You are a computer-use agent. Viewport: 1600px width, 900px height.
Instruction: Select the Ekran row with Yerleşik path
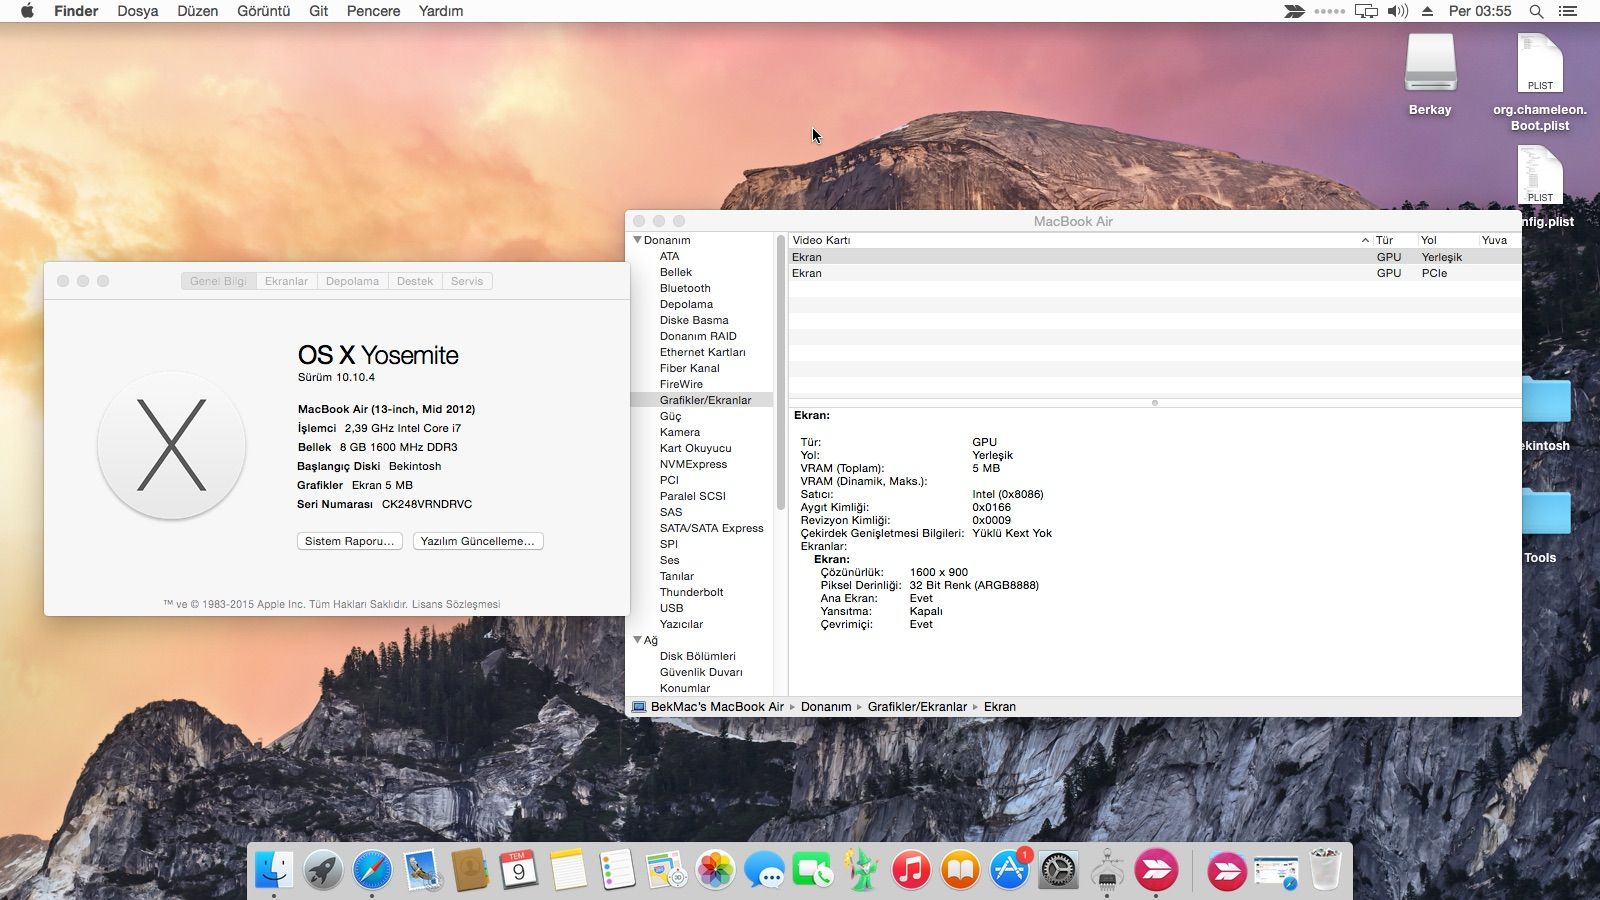[x=1155, y=257]
